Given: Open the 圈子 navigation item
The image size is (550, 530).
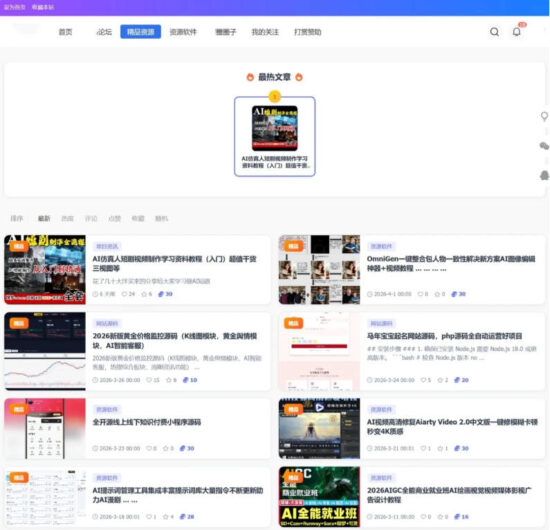Looking at the screenshot, I should (226, 32).
